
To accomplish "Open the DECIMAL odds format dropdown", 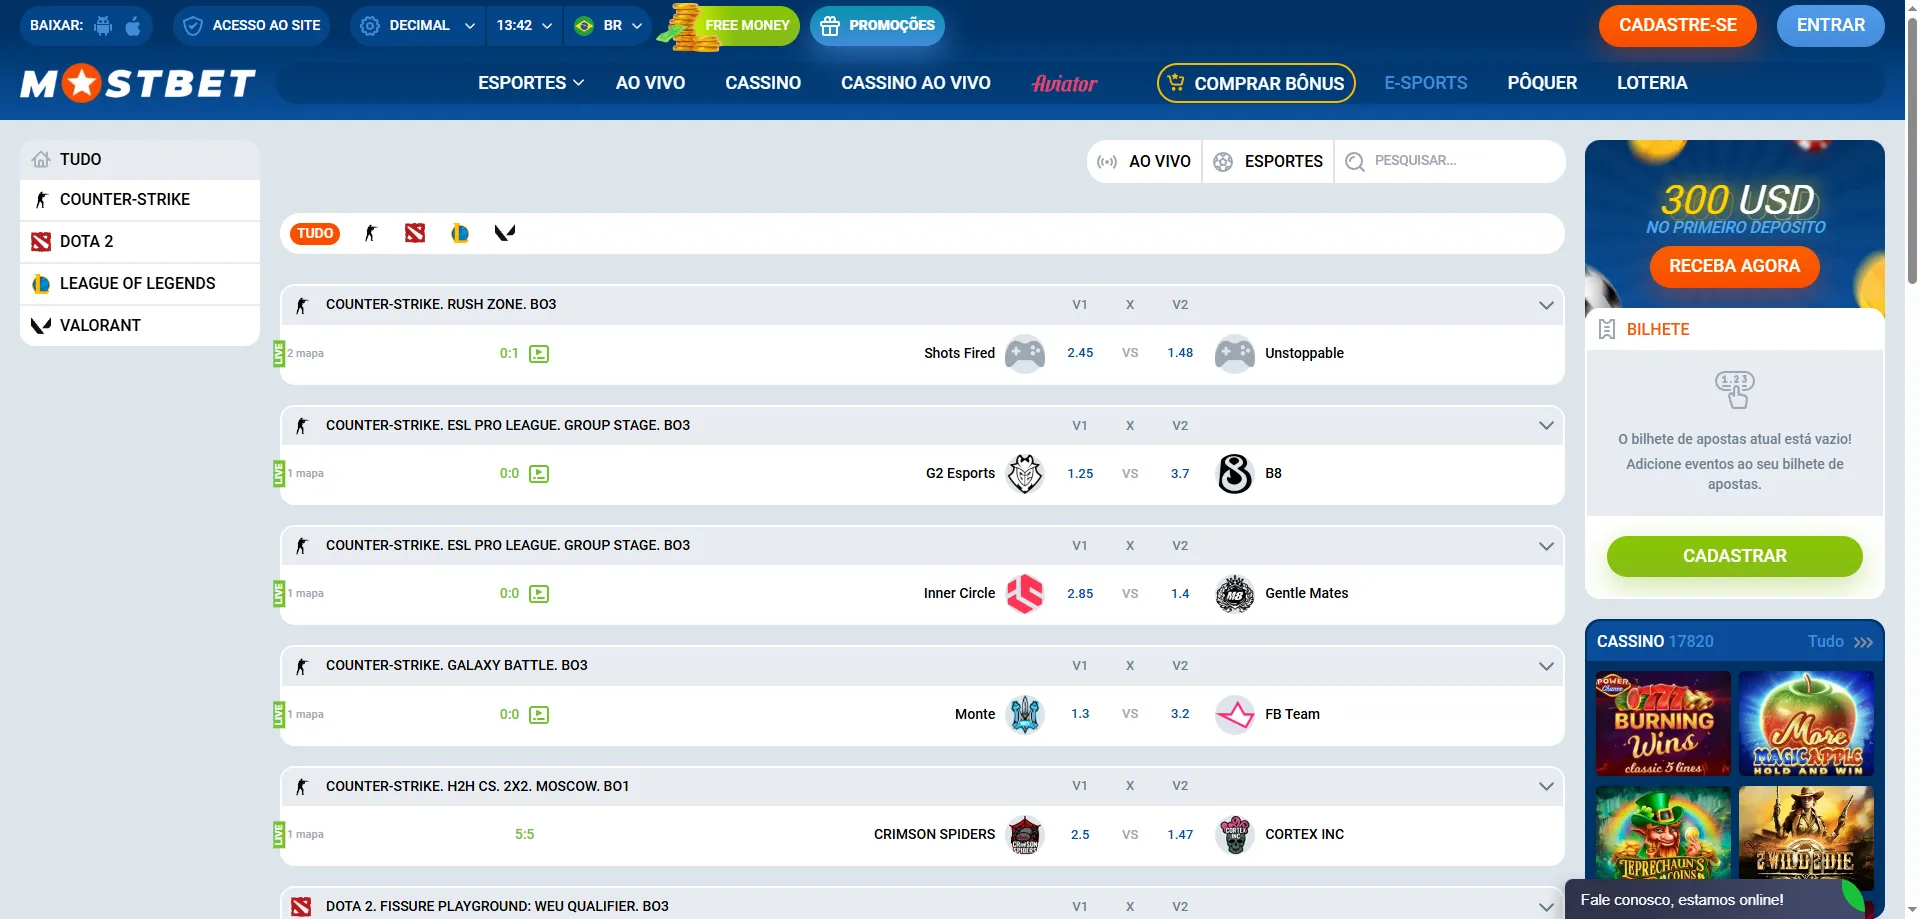I will (417, 25).
